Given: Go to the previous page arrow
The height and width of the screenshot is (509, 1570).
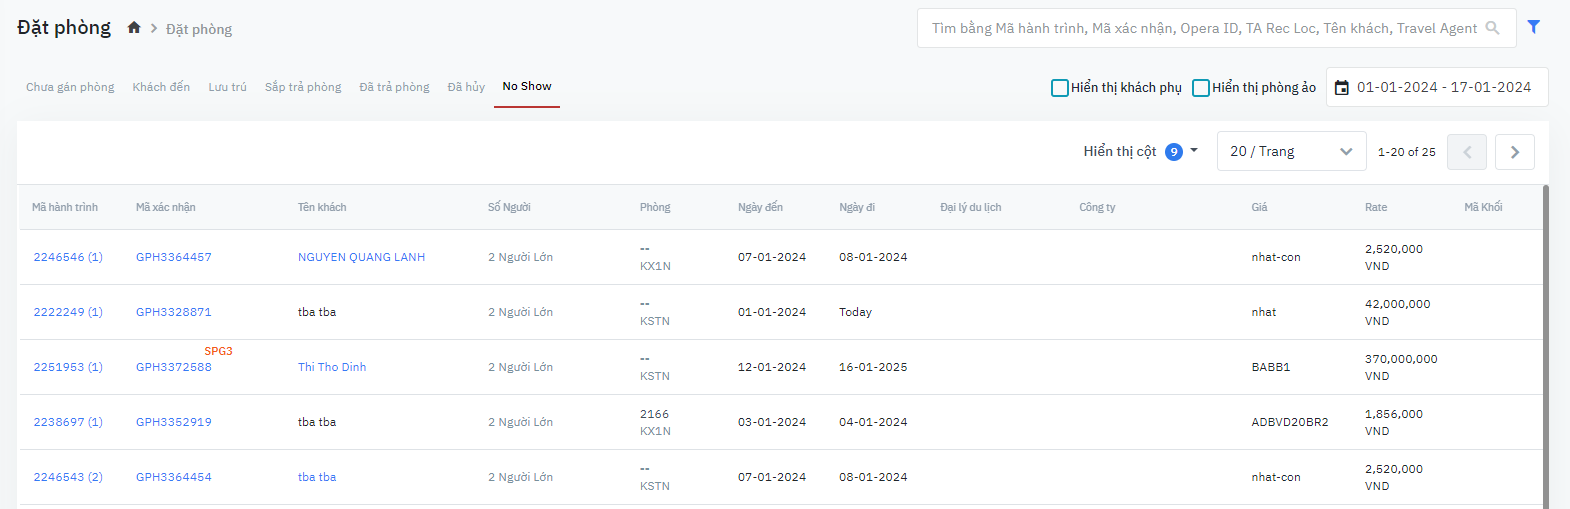Looking at the screenshot, I should (1466, 152).
